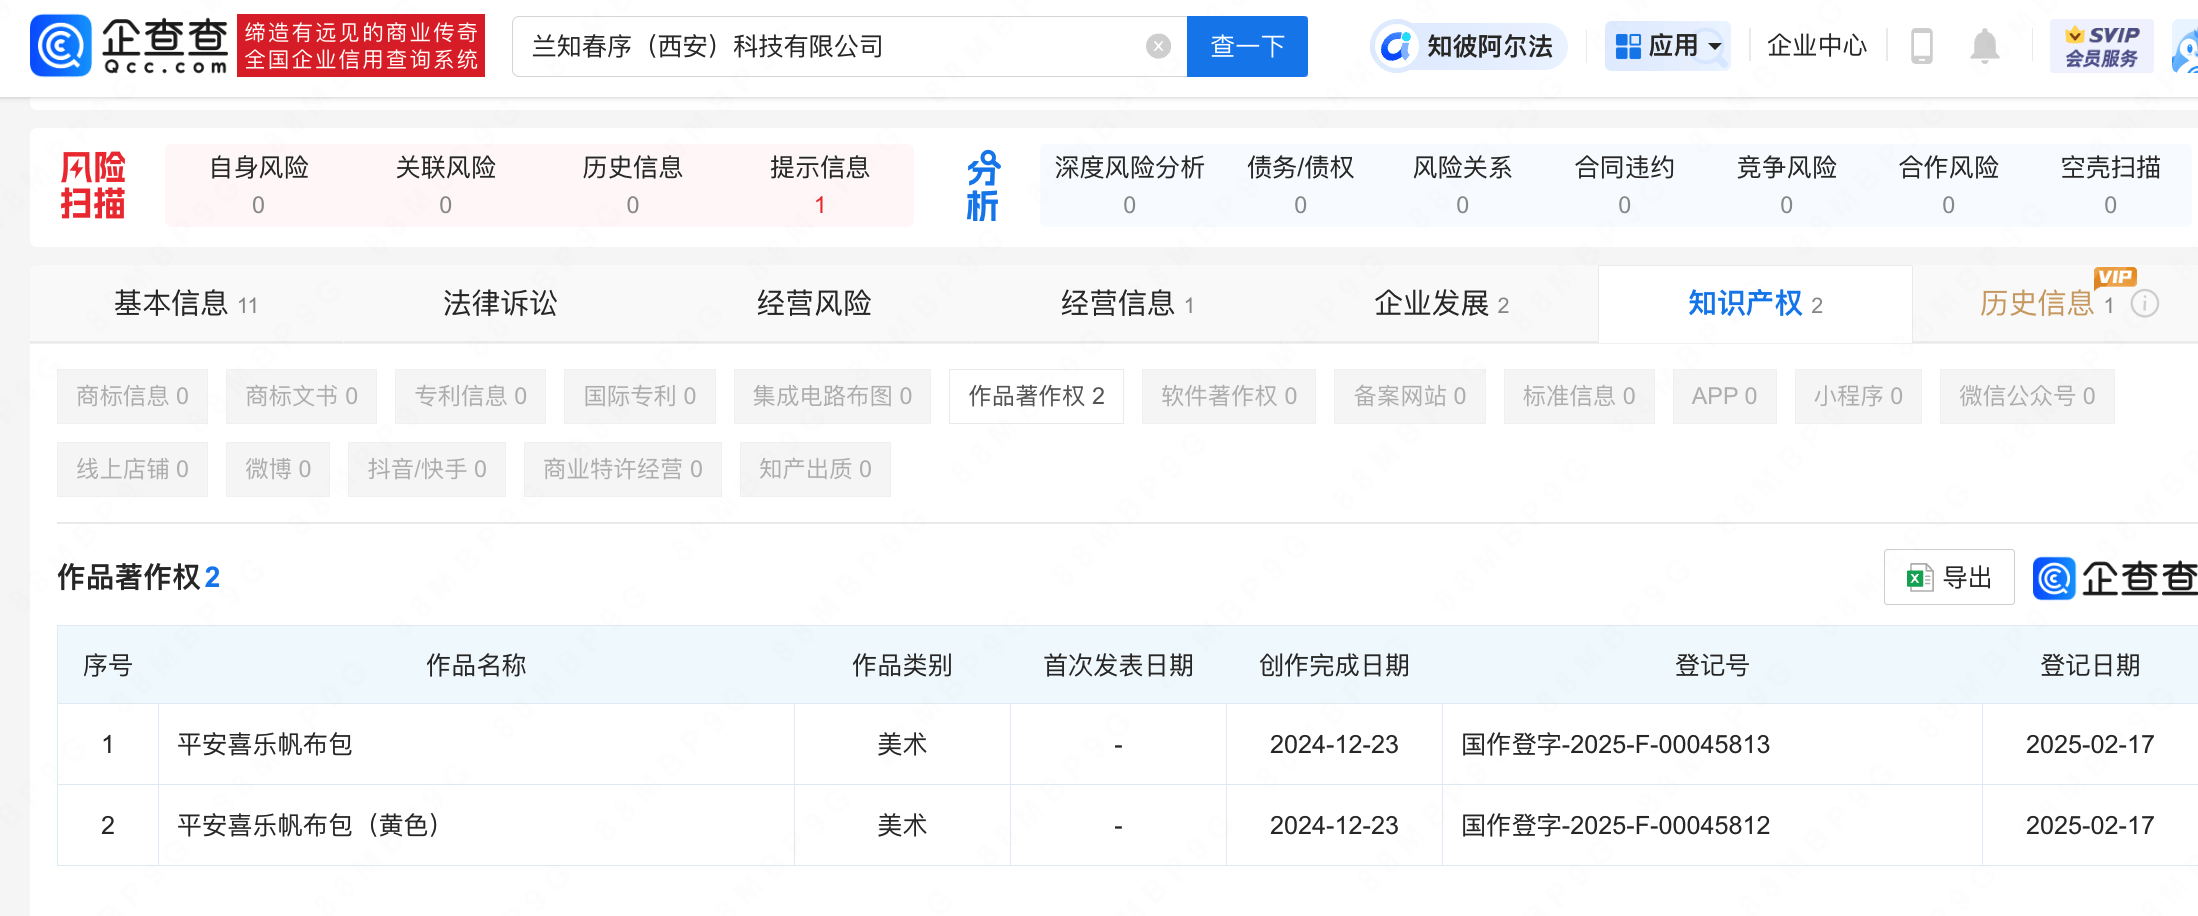Open the mobile app phone icon

1920,45
